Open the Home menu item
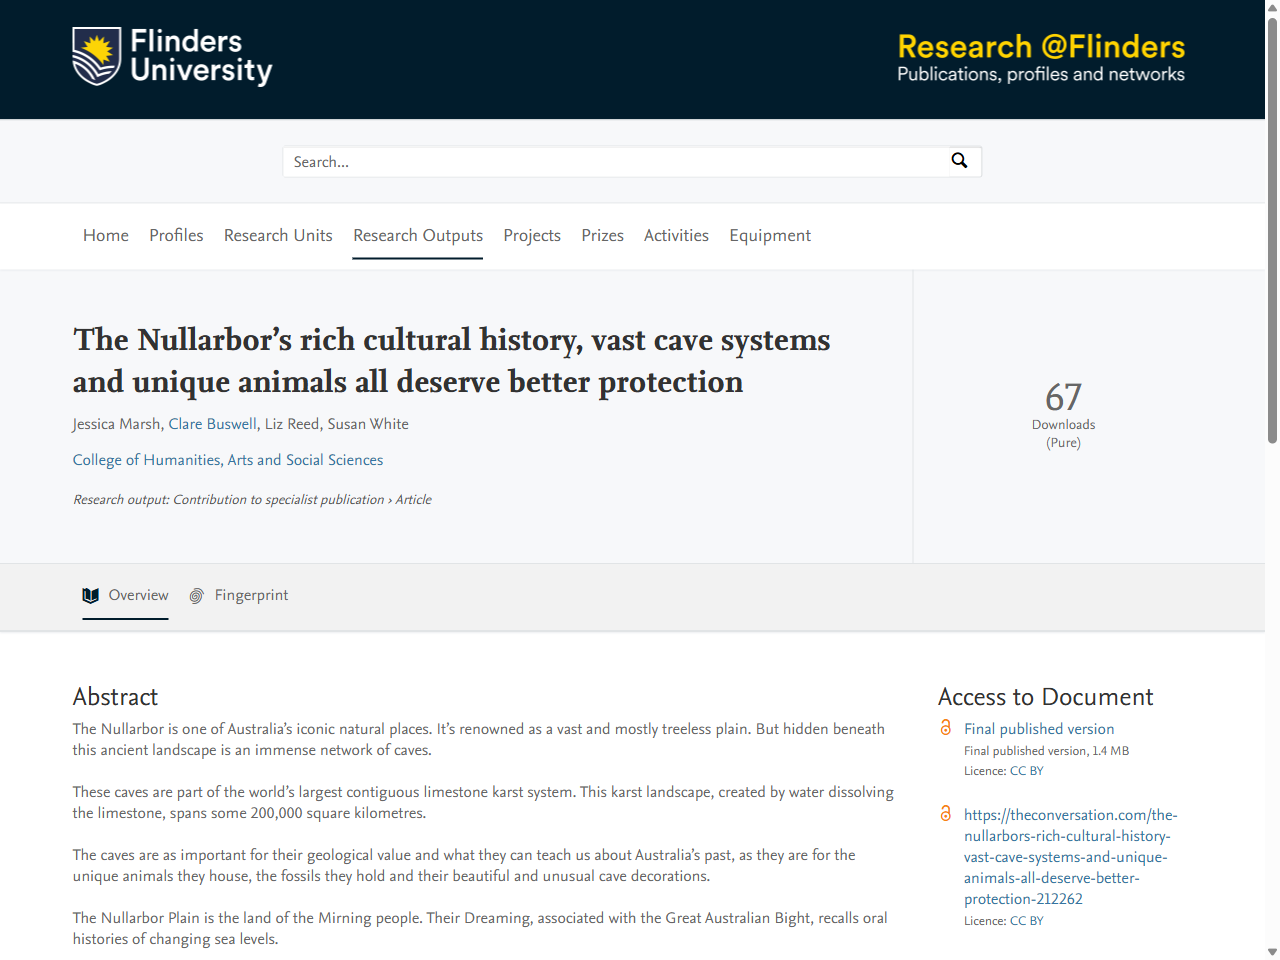This screenshot has width=1280, height=960. click(x=106, y=235)
